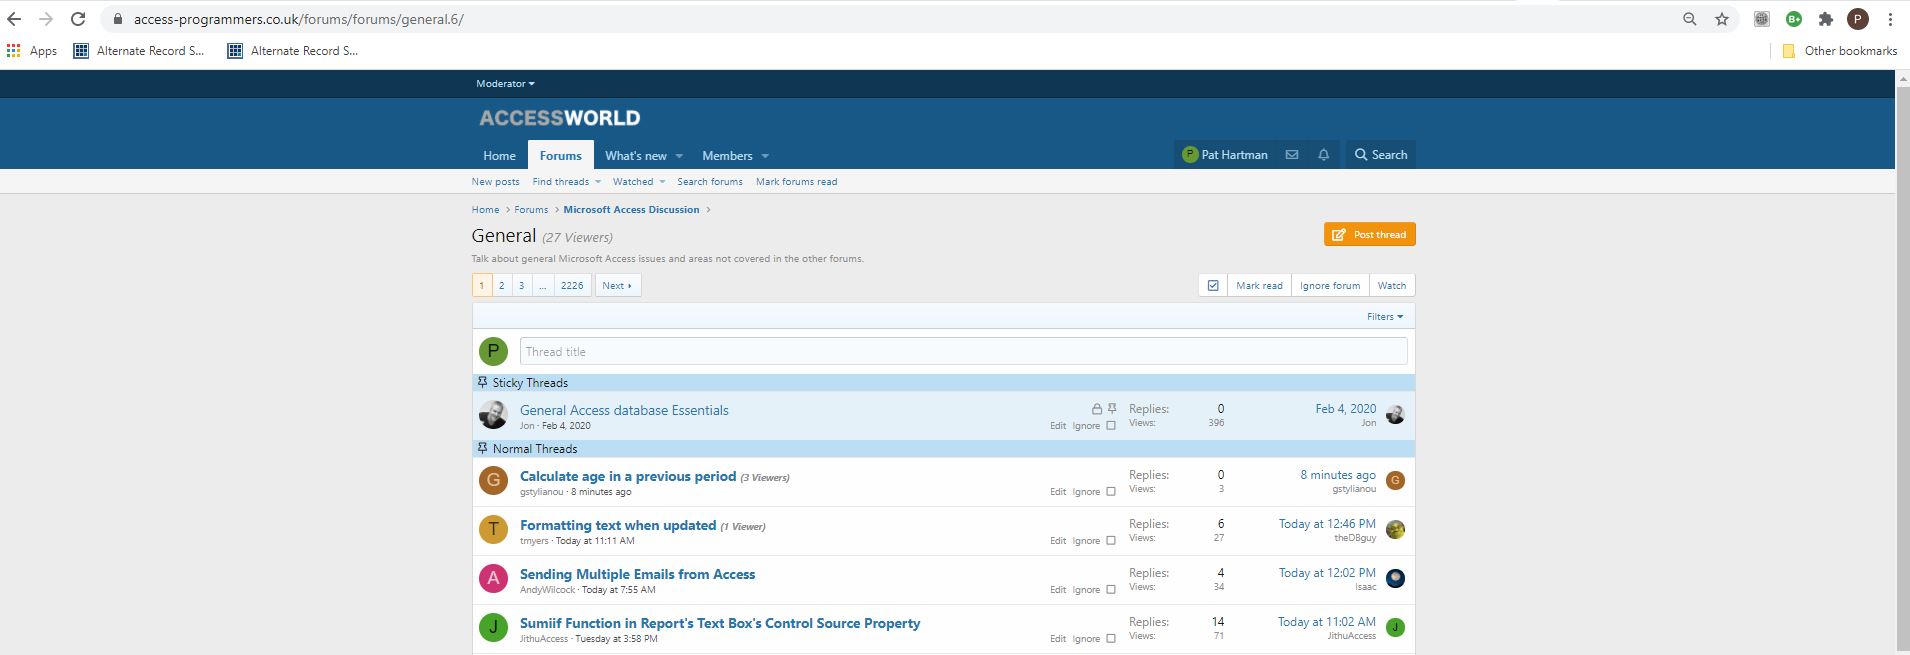Bookmark this page with the star icon
This screenshot has width=1910, height=655.
(1722, 19)
